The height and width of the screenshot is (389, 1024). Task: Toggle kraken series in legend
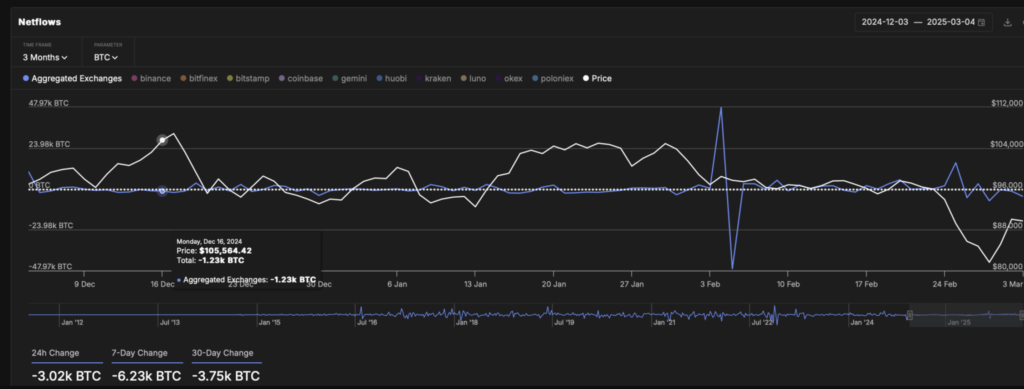tap(433, 78)
